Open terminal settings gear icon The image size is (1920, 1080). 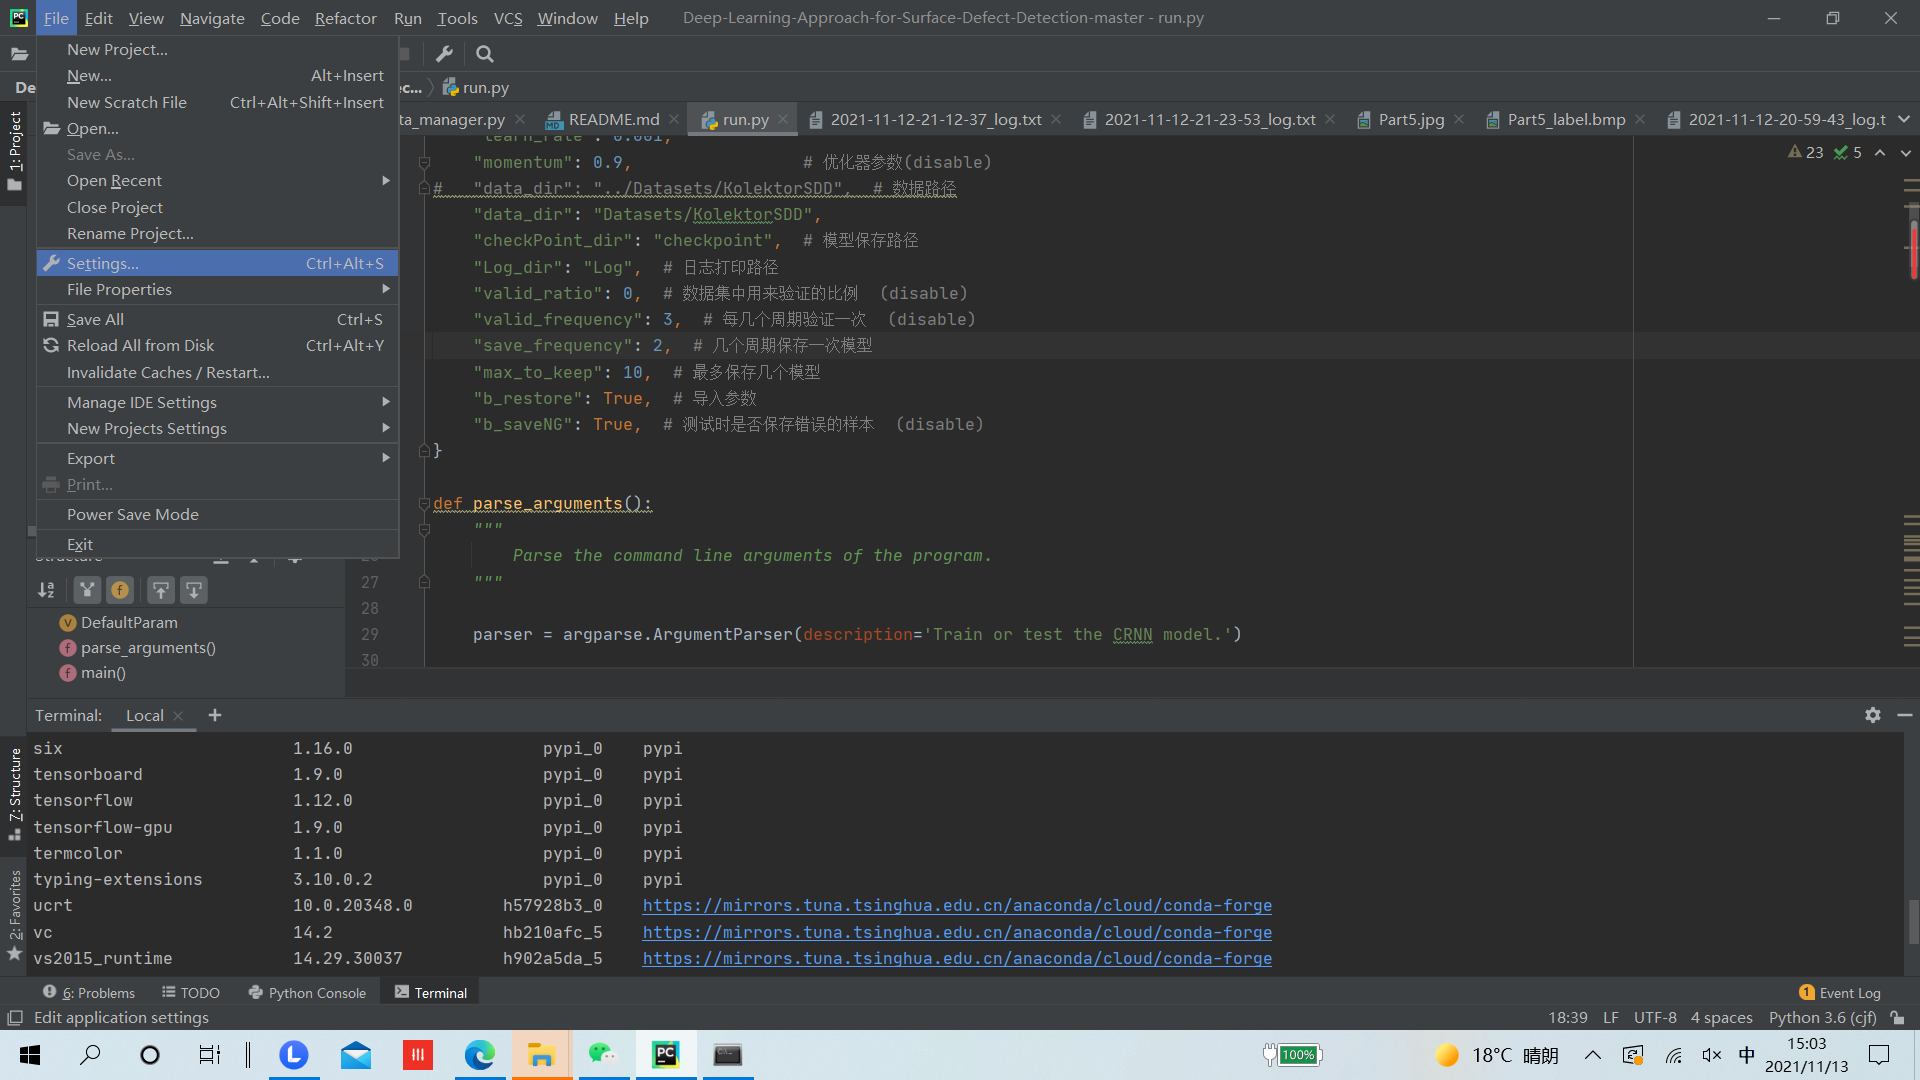pos(1872,715)
